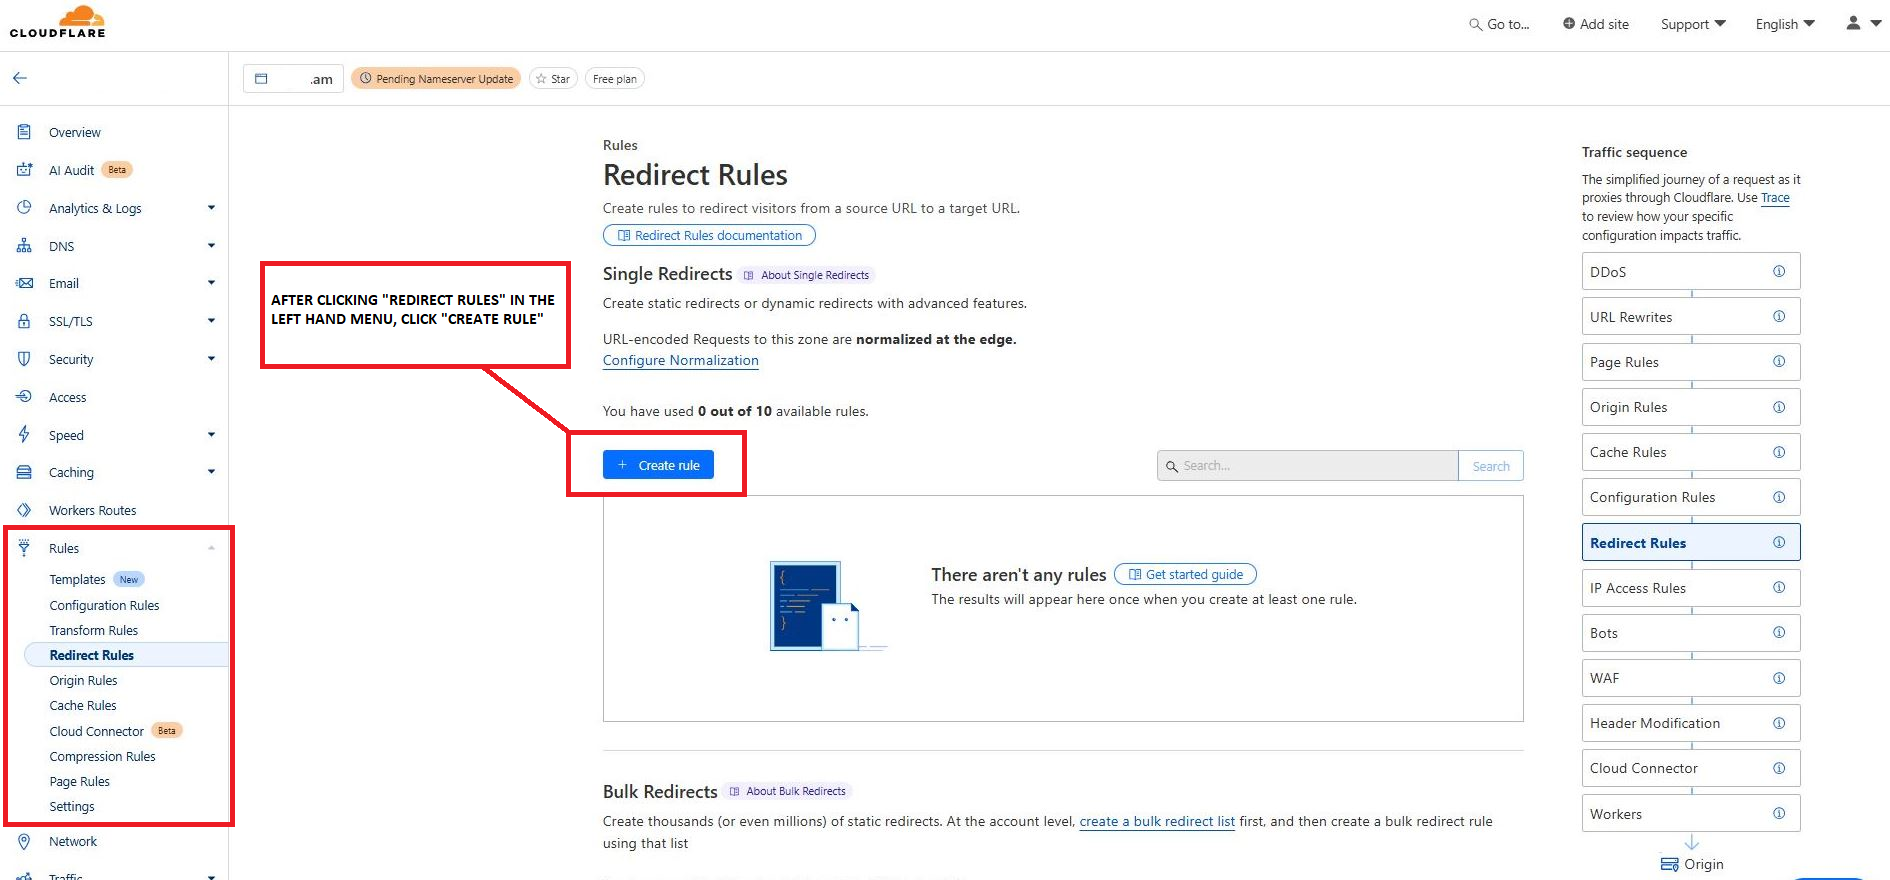Click the Get started guide button

[x=1185, y=574]
